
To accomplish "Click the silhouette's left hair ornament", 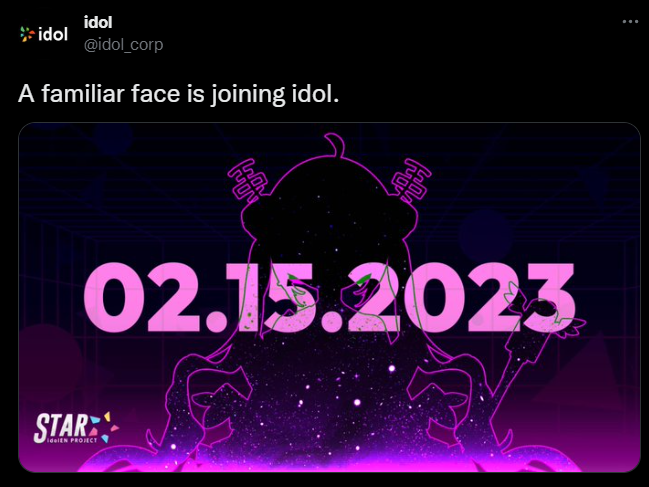I will (248, 180).
